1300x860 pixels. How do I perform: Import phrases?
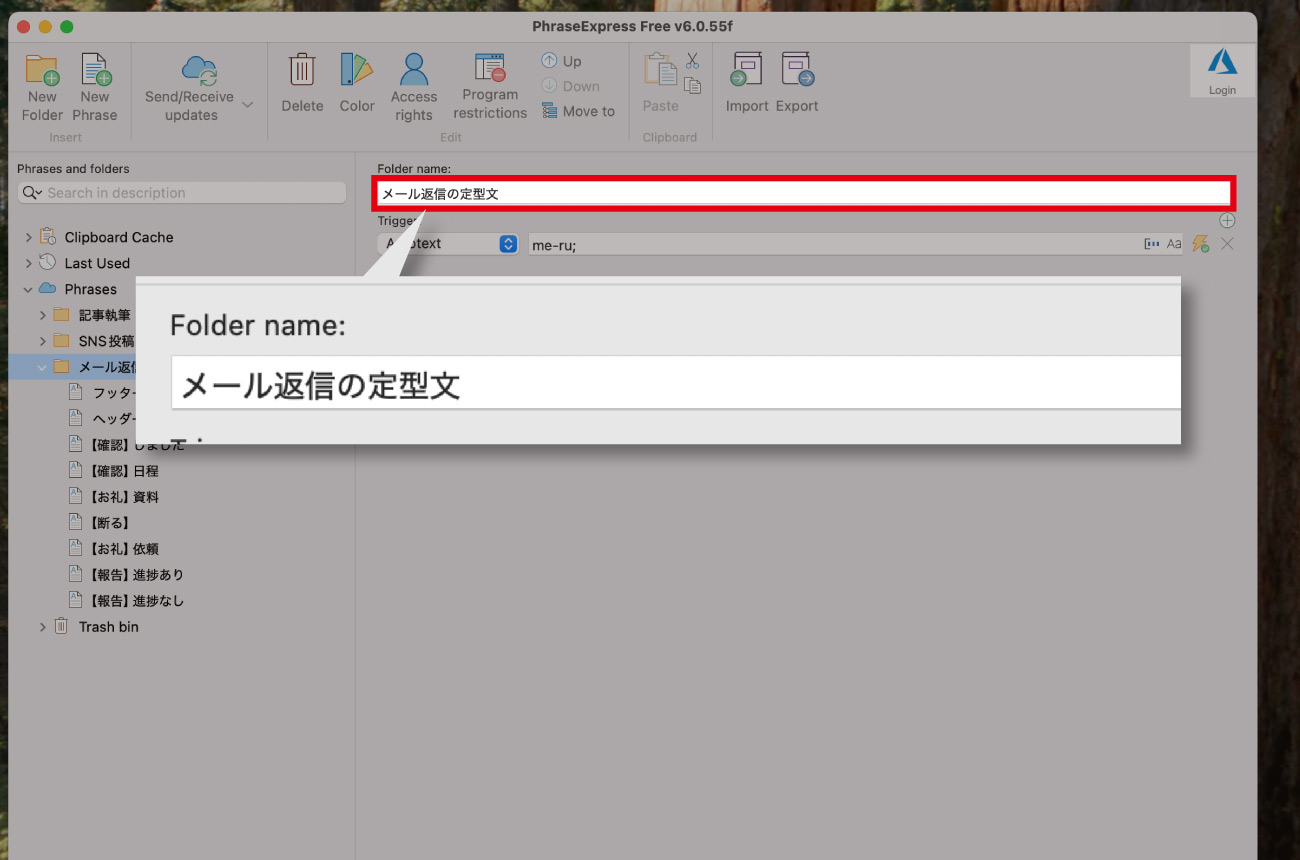click(747, 83)
